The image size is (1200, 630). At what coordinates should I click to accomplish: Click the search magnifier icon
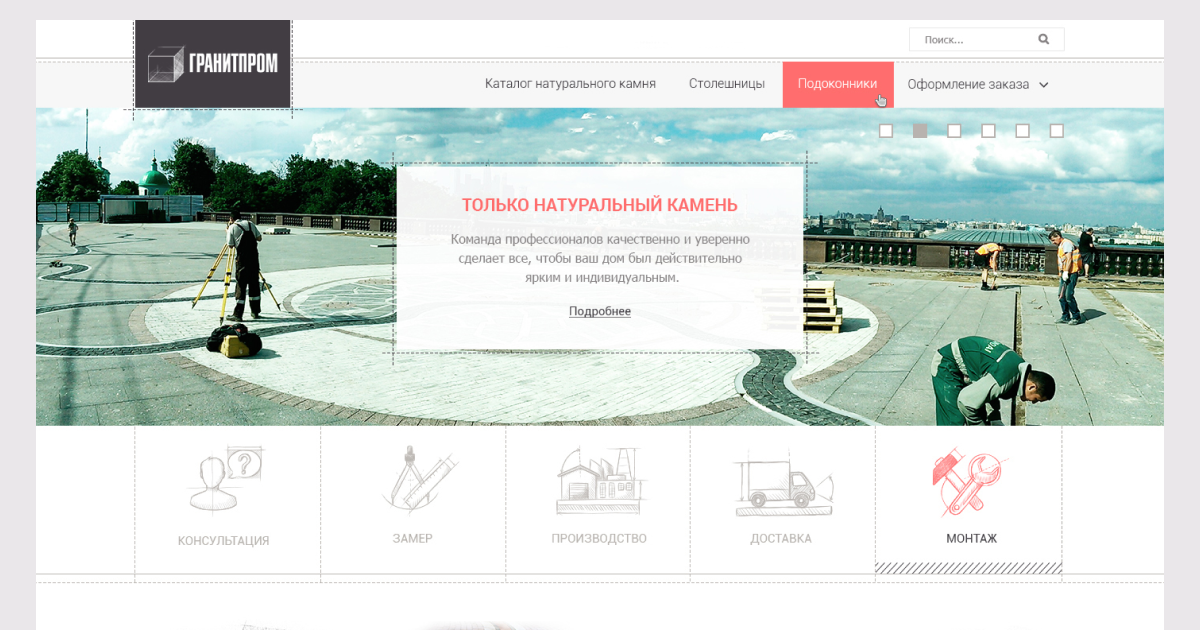[1044, 40]
